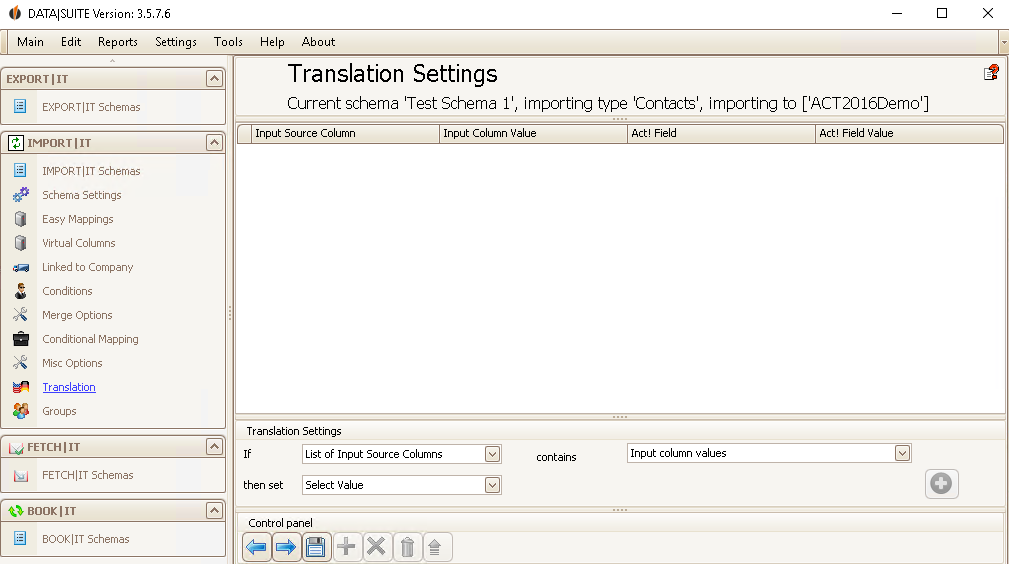Open Conditional Mapping page
1009x564 pixels.
90,339
